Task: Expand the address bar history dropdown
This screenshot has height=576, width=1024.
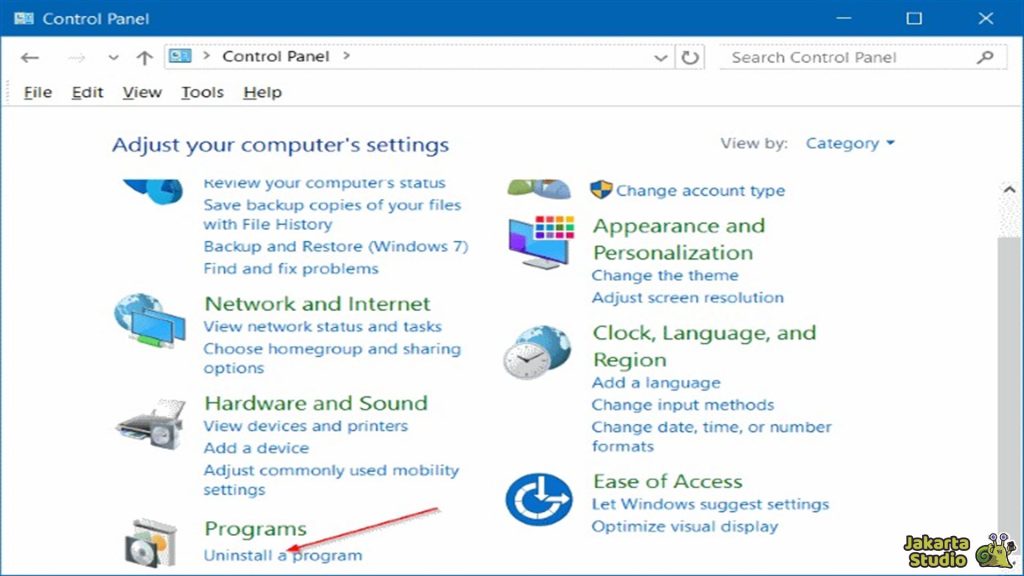Action: [x=660, y=58]
